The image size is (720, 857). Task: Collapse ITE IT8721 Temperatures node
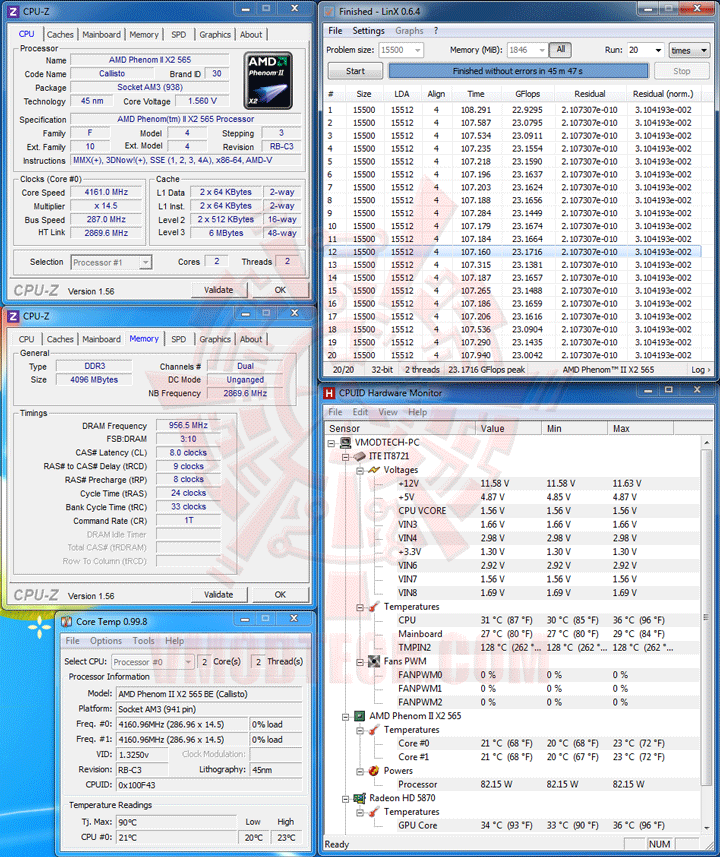(360, 607)
